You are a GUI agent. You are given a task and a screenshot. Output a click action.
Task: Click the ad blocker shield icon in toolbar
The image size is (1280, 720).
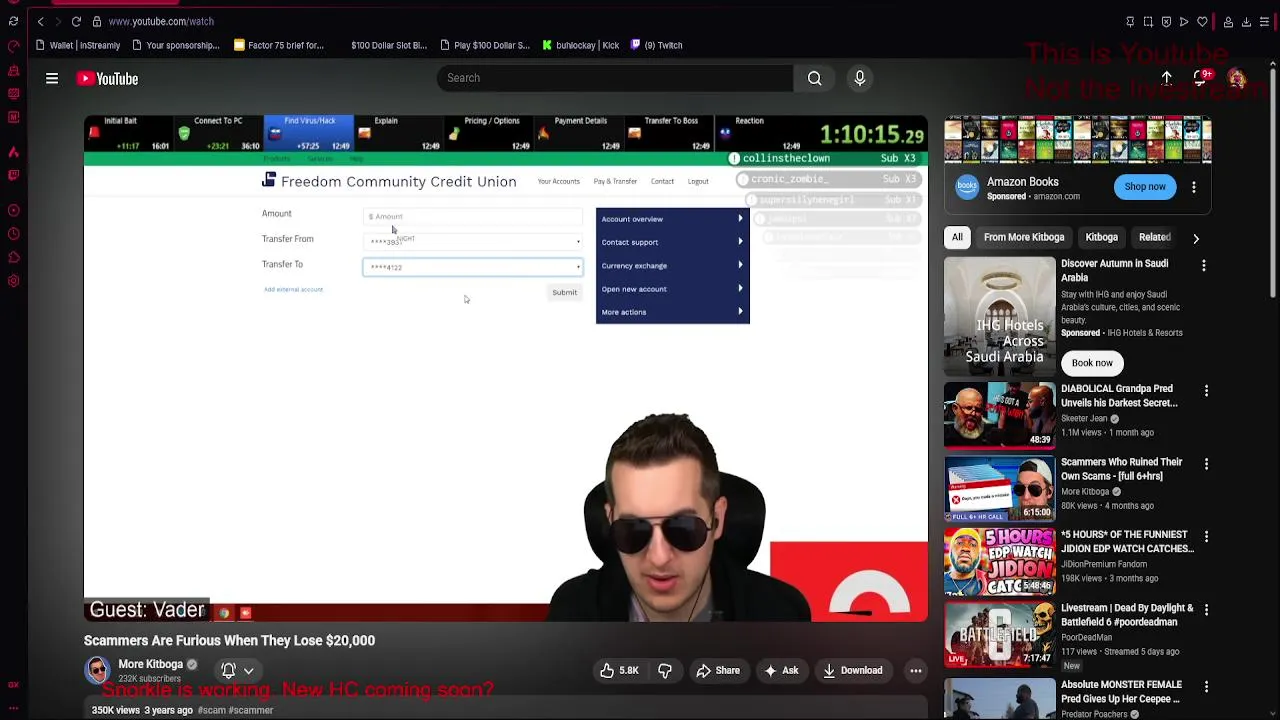coord(1166,21)
